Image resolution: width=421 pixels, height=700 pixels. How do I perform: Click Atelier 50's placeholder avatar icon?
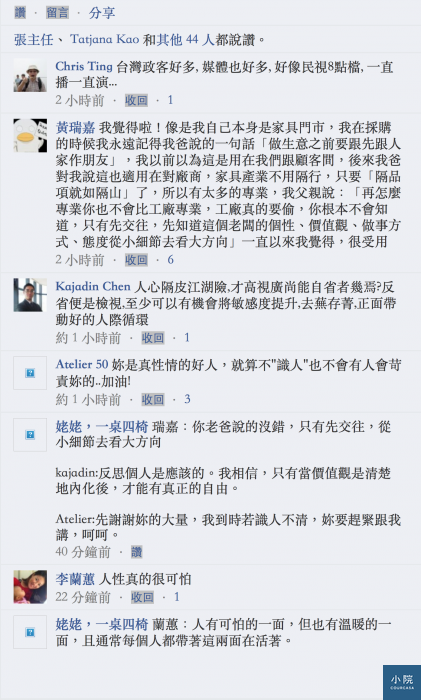[30, 373]
